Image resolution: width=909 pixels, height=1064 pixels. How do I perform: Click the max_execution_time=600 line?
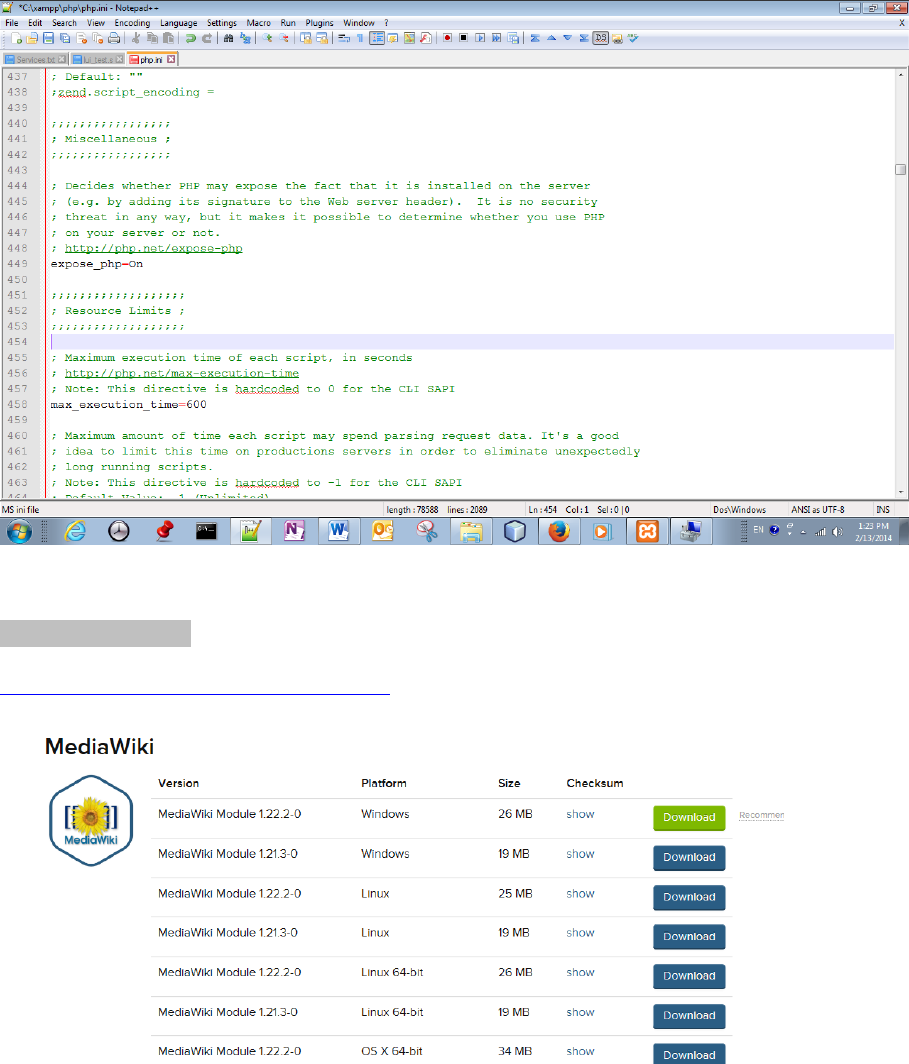[x=128, y=404]
